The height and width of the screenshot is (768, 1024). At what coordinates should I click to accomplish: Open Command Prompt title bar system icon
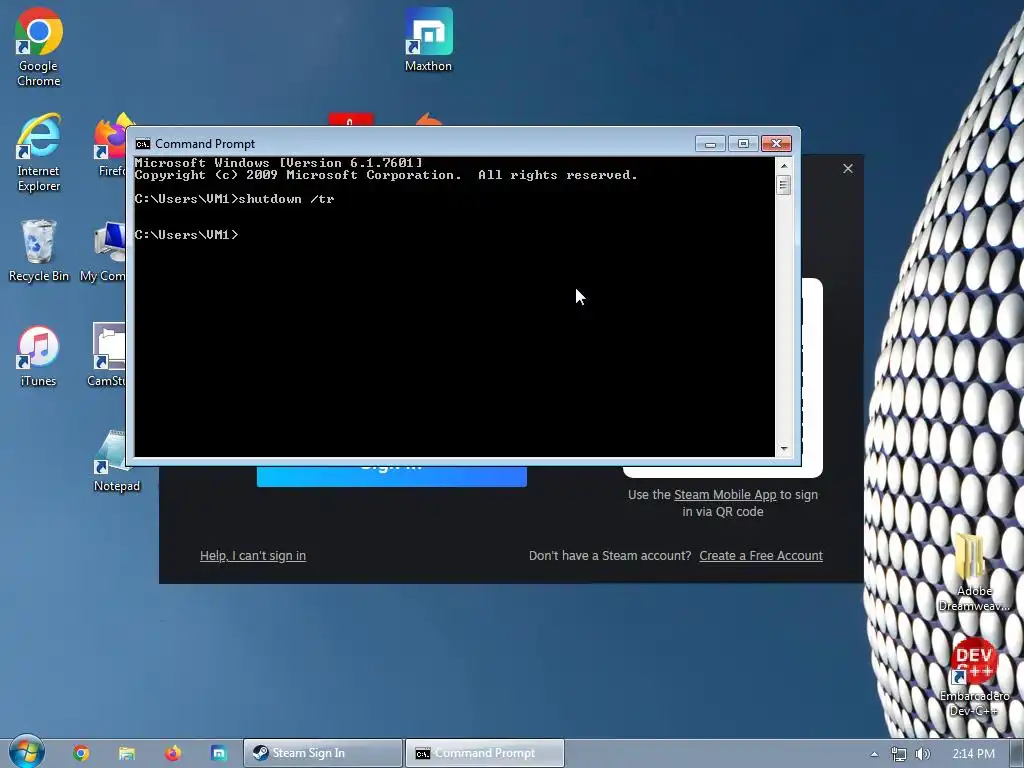pos(142,144)
